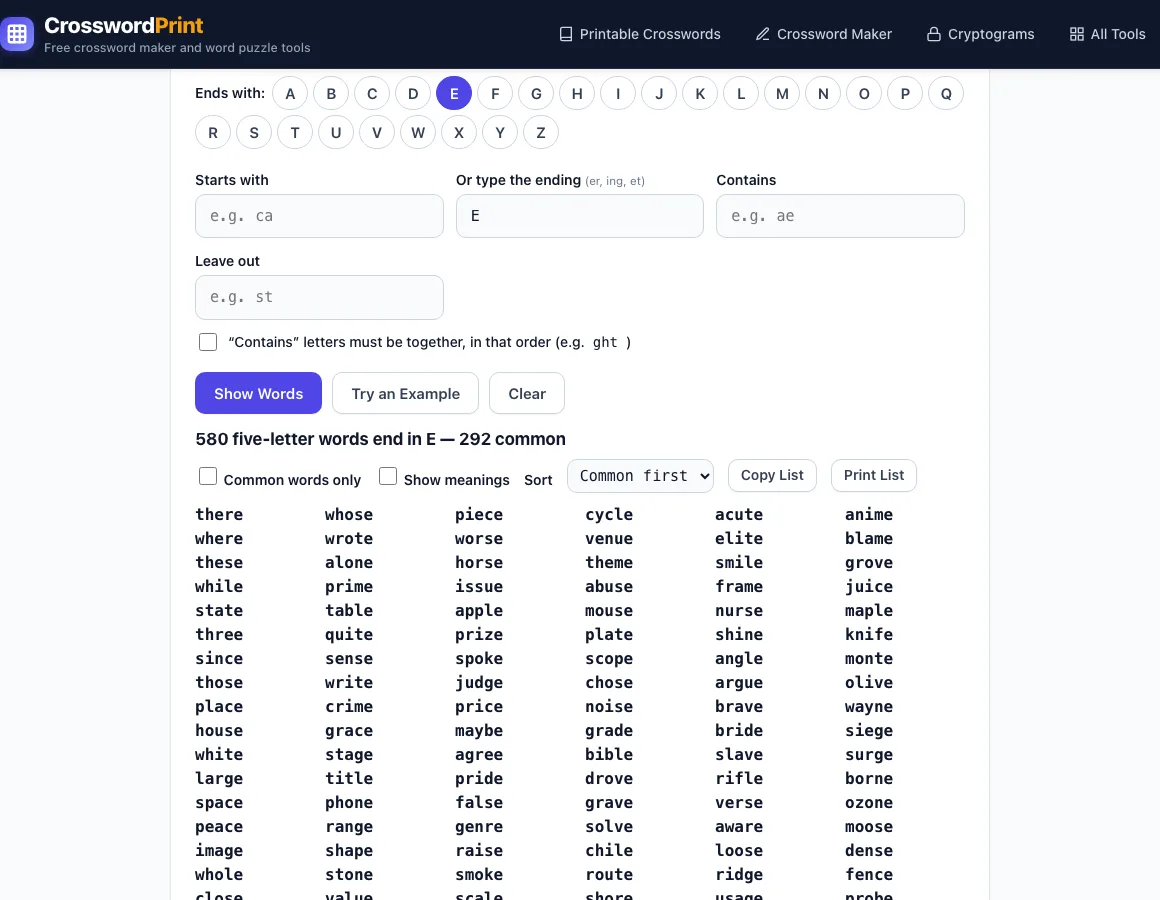This screenshot has width=1160, height=900.
Task: Open the Cryptograms nav item
Action: point(981,34)
